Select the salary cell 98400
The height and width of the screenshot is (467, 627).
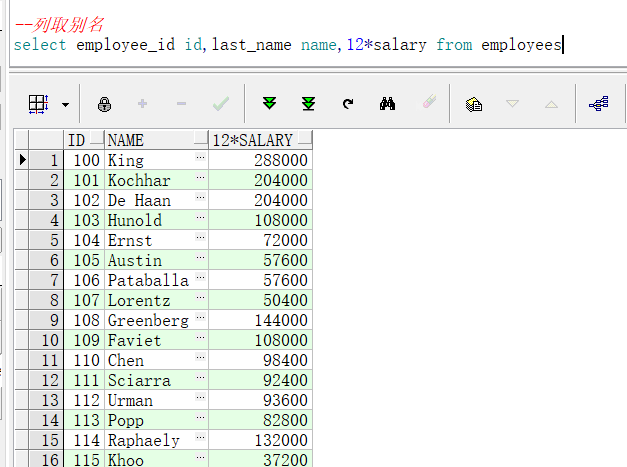click(260, 360)
